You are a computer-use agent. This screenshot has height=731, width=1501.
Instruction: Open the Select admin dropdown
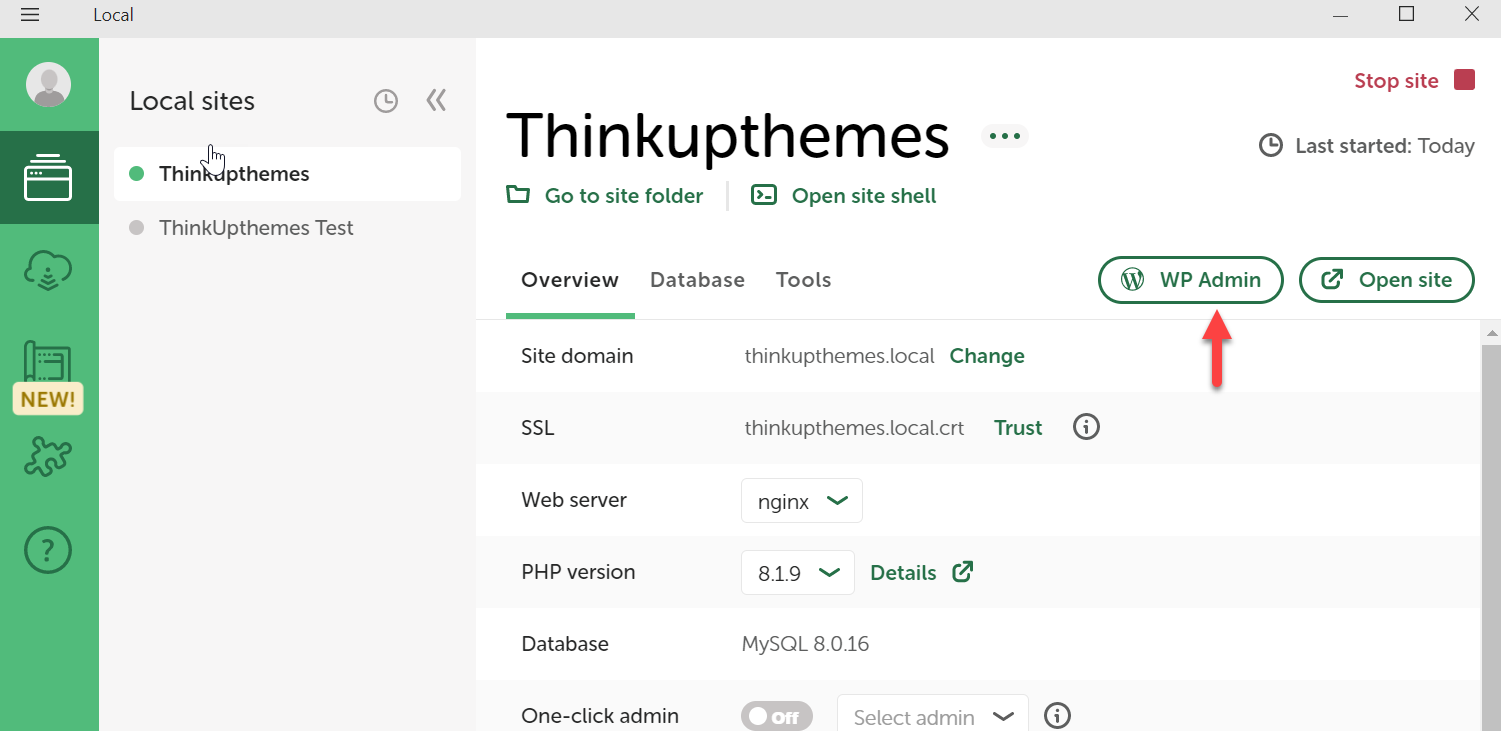(x=932, y=714)
